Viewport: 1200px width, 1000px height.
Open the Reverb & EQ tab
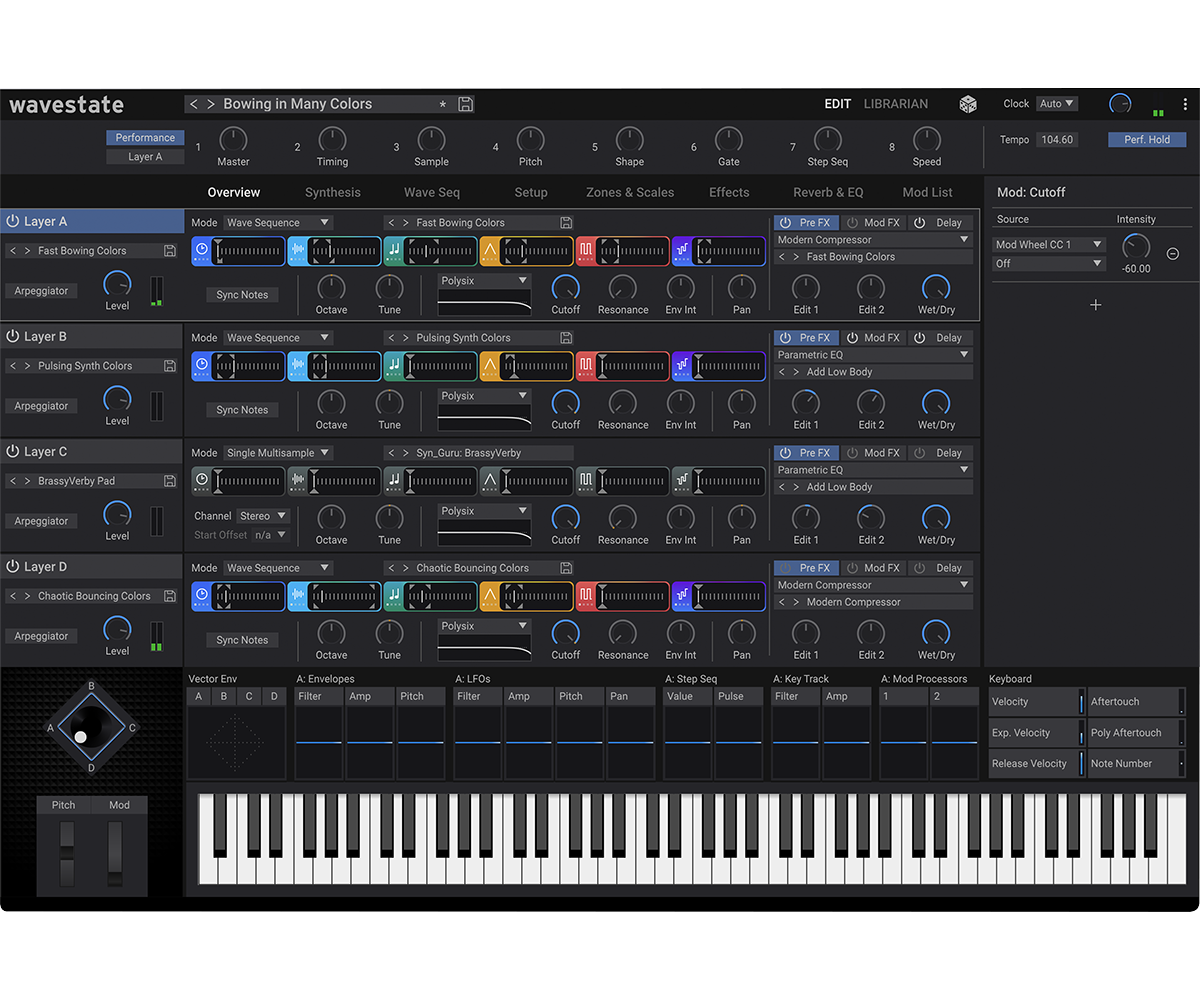(x=828, y=192)
